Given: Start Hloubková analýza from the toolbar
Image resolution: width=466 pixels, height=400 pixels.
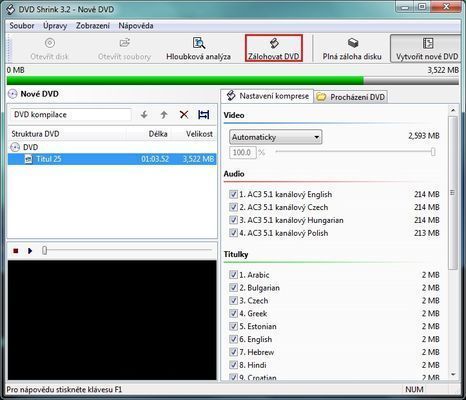Looking at the screenshot, I should point(198,48).
